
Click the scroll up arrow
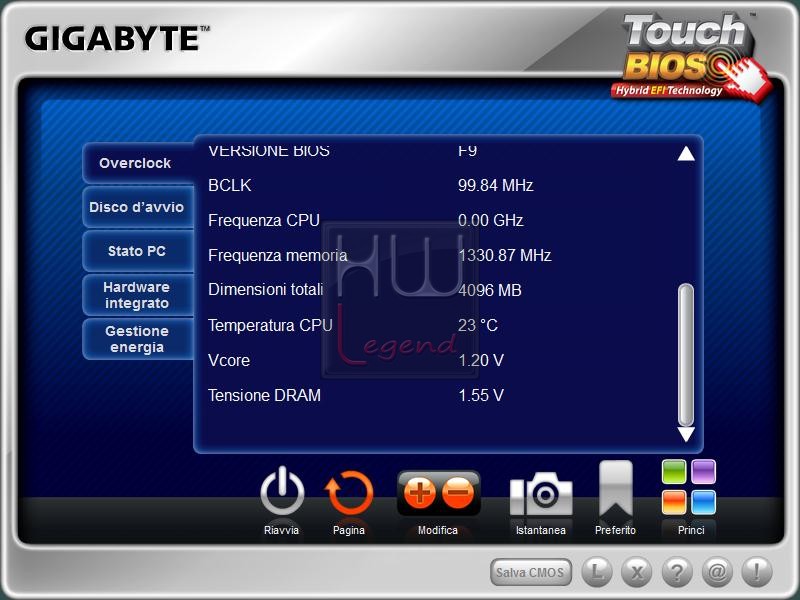click(686, 154)
